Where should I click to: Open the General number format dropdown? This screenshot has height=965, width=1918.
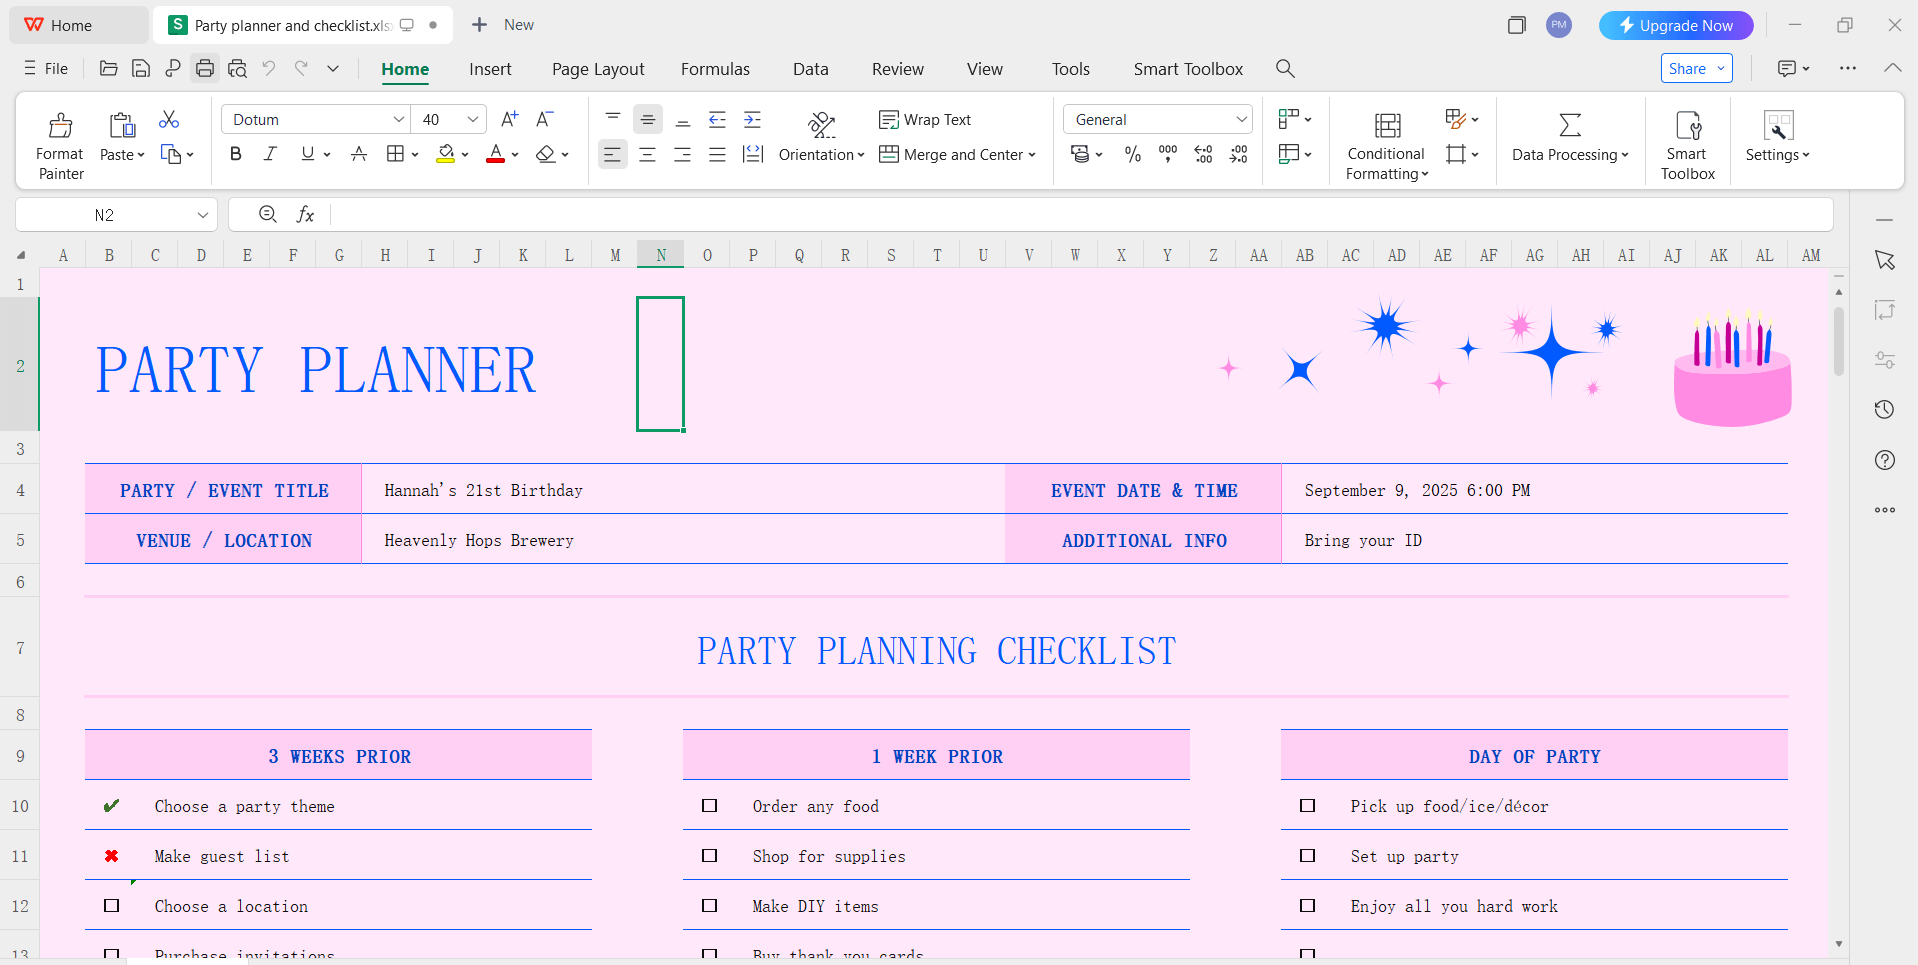(x=1241, y=120)
